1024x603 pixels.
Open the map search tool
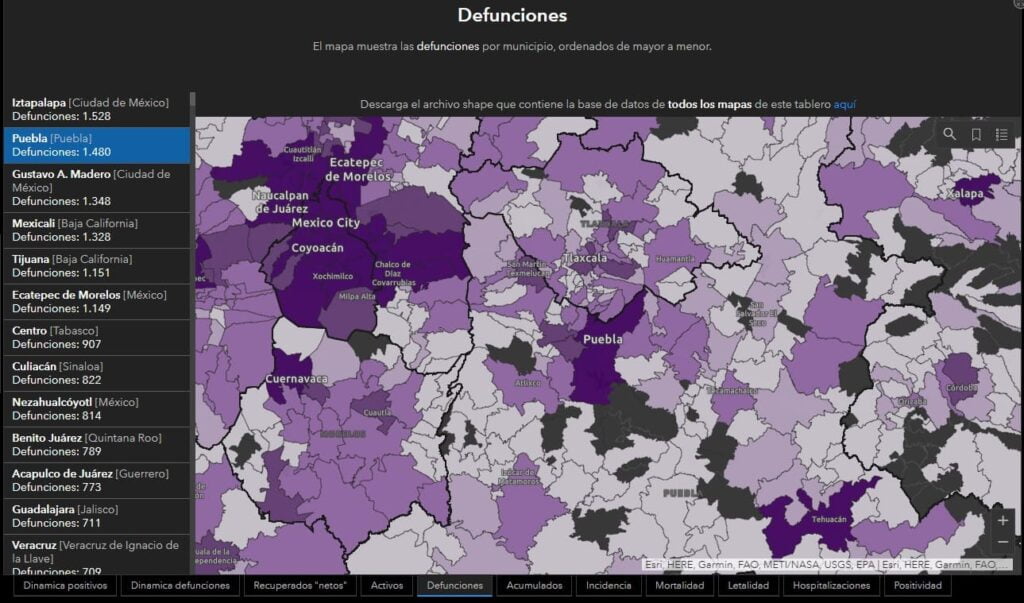coord(949,134)
